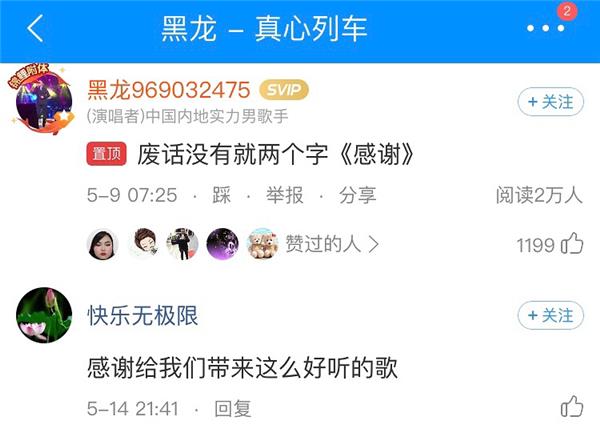Open 快乐无极限's lotus avatar

point(44,315)
